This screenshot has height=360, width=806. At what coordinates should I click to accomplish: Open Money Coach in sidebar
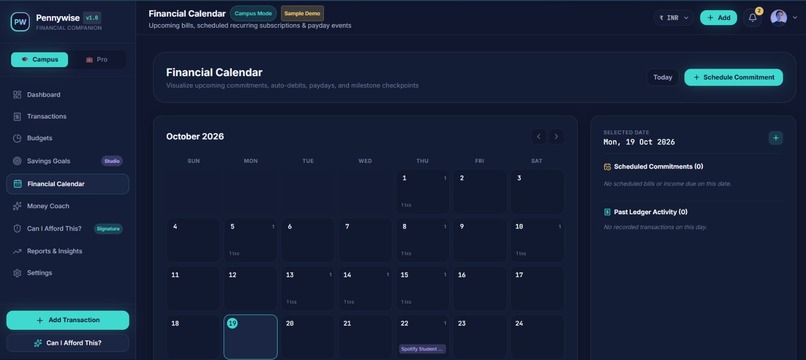pyautogui.click(x=68, y=206)
